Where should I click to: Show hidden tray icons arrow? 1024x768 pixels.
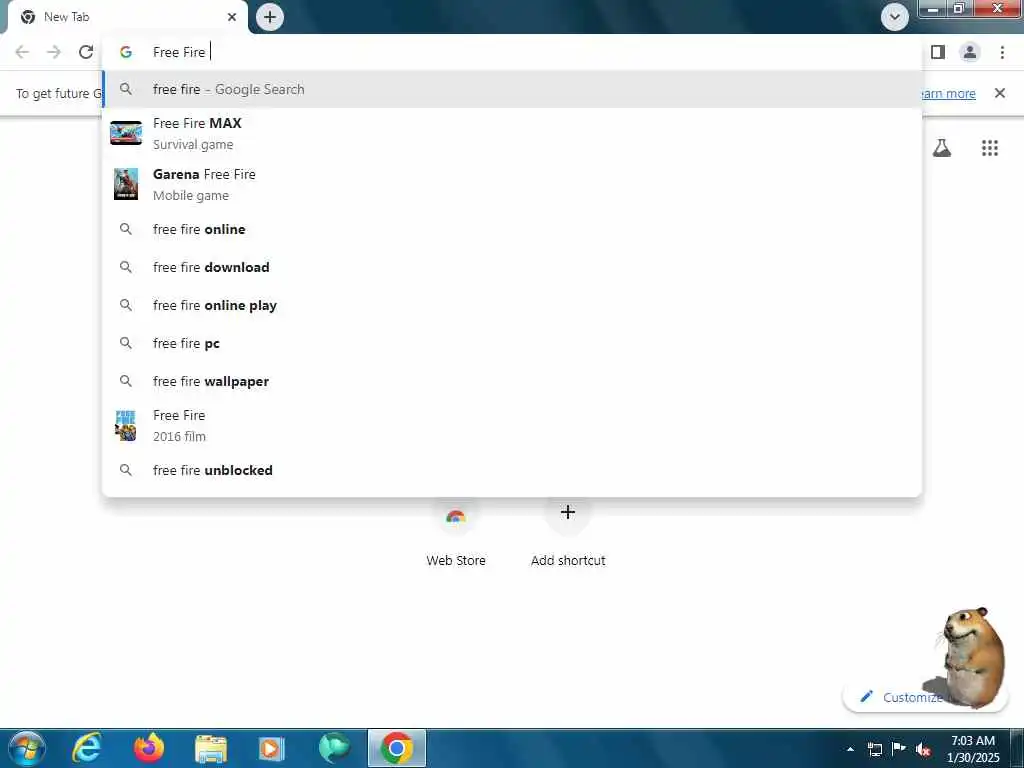pyautogui.click(x=850, y=749)
